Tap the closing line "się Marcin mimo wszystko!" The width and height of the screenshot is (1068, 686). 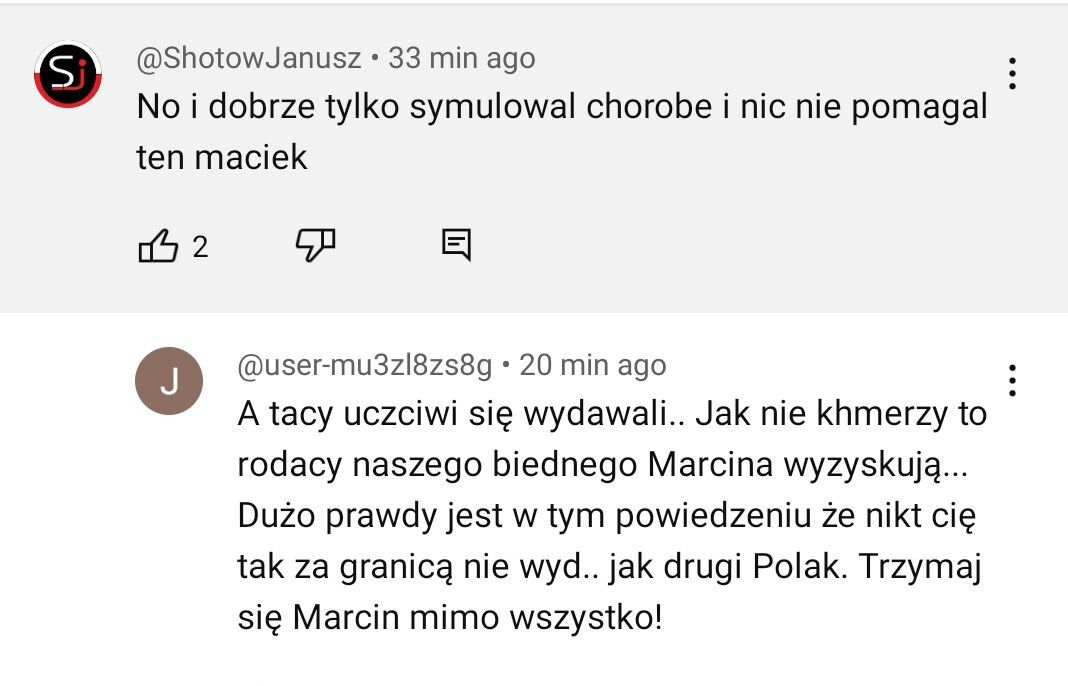[x=450, y=617]
